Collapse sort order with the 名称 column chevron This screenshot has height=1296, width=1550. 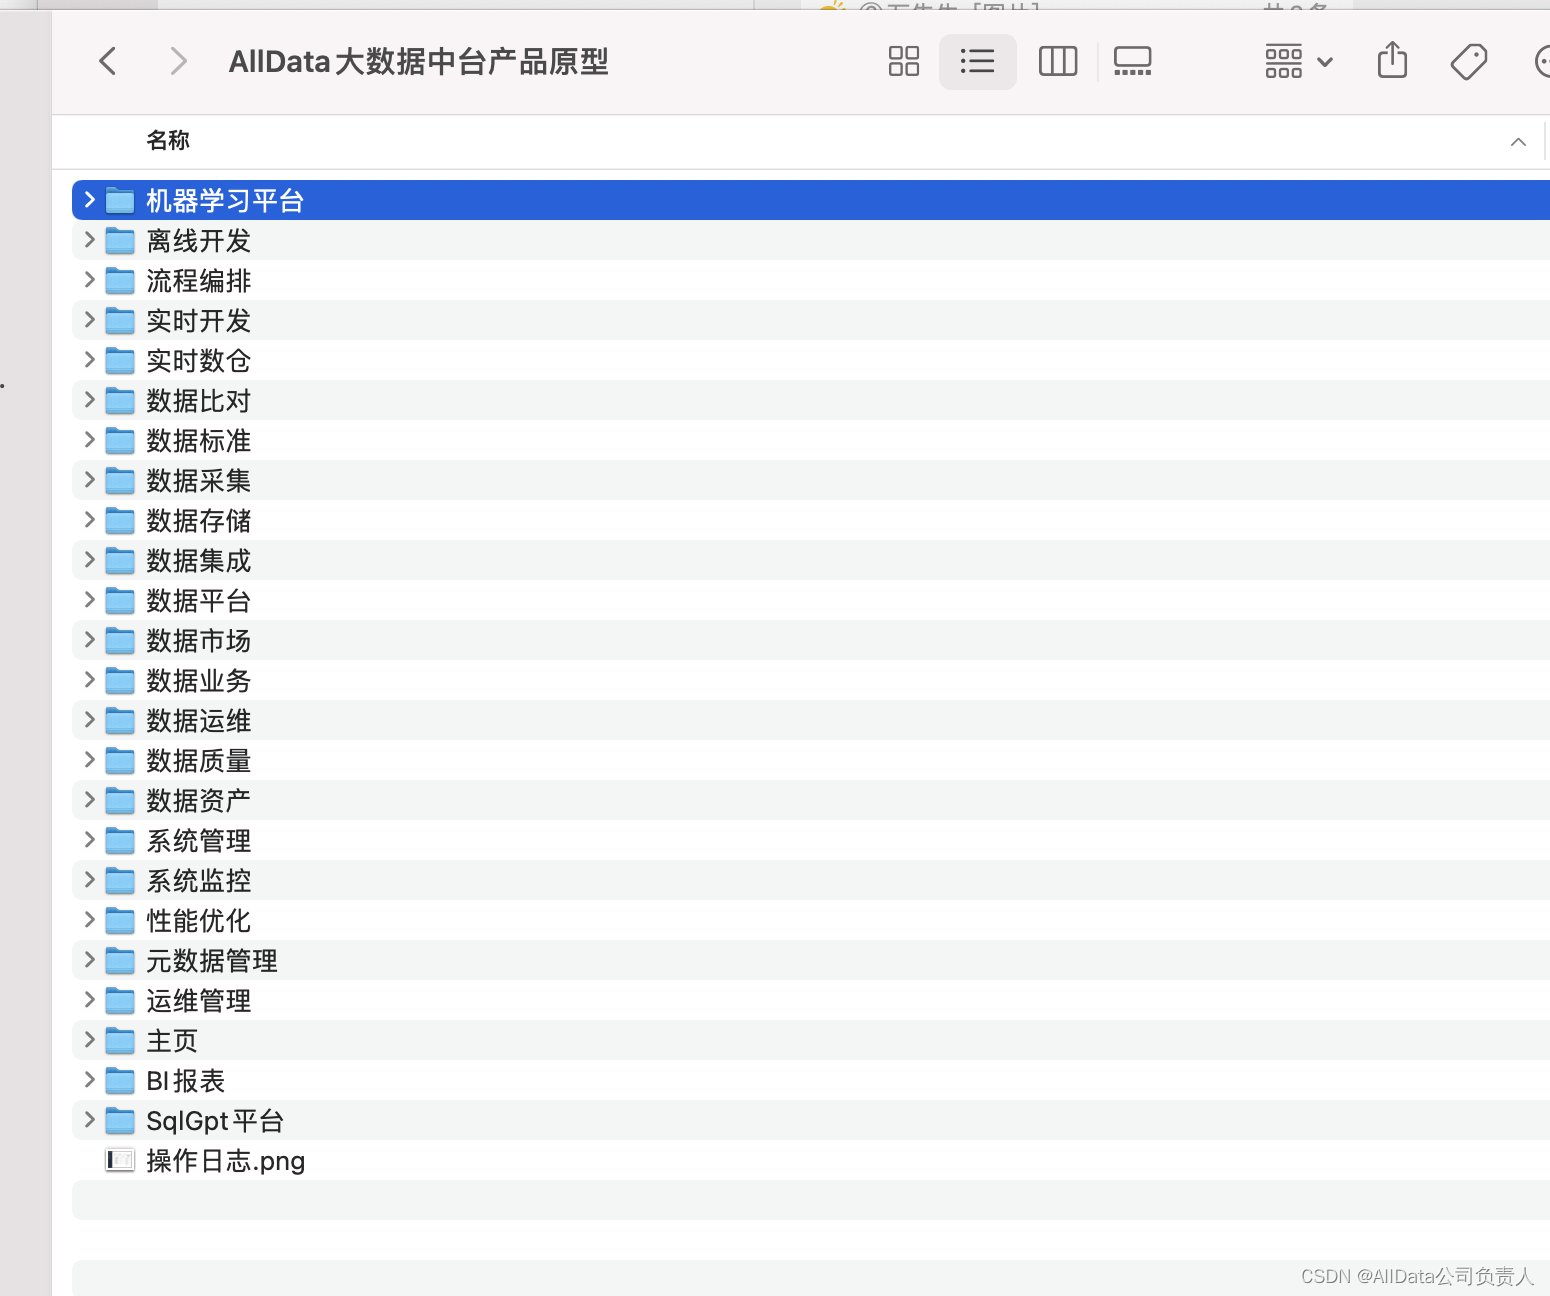coord(1518,141)
